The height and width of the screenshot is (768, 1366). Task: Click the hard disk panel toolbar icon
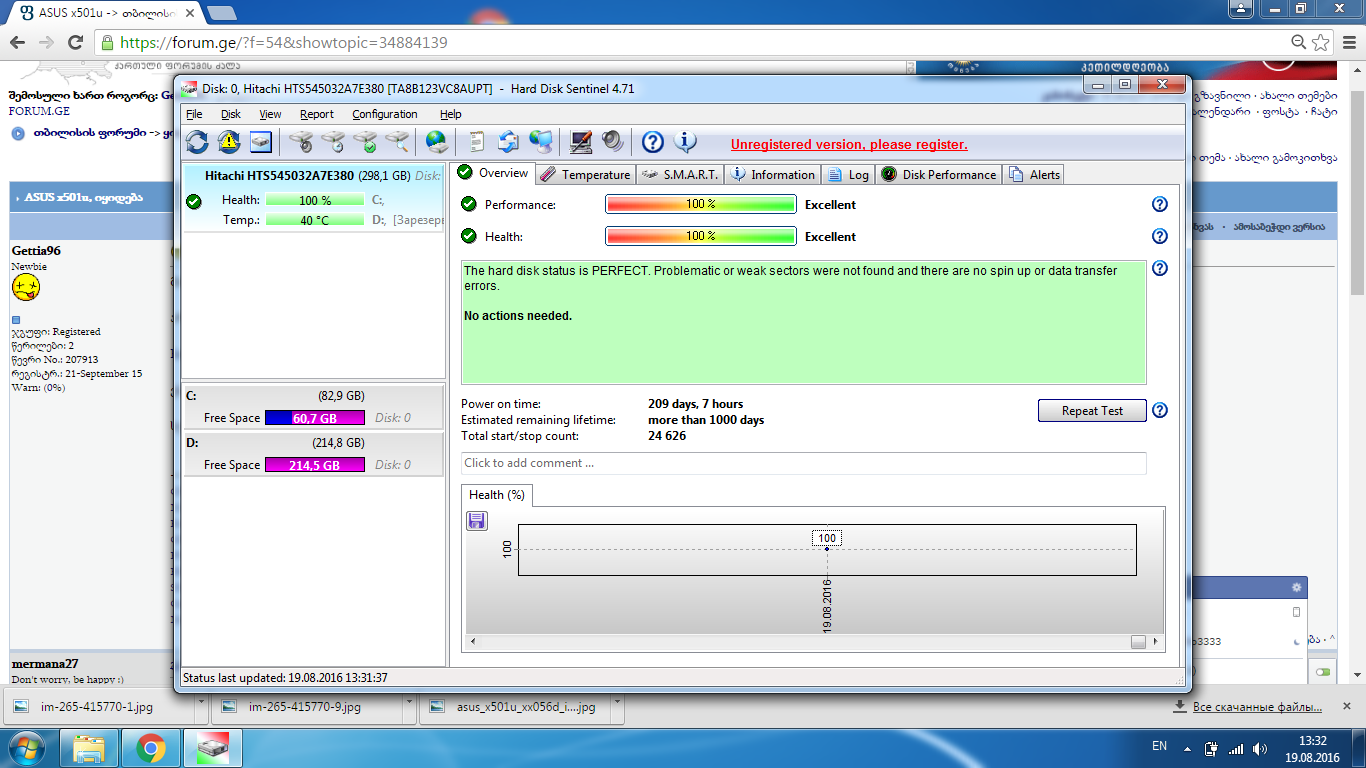261,142
